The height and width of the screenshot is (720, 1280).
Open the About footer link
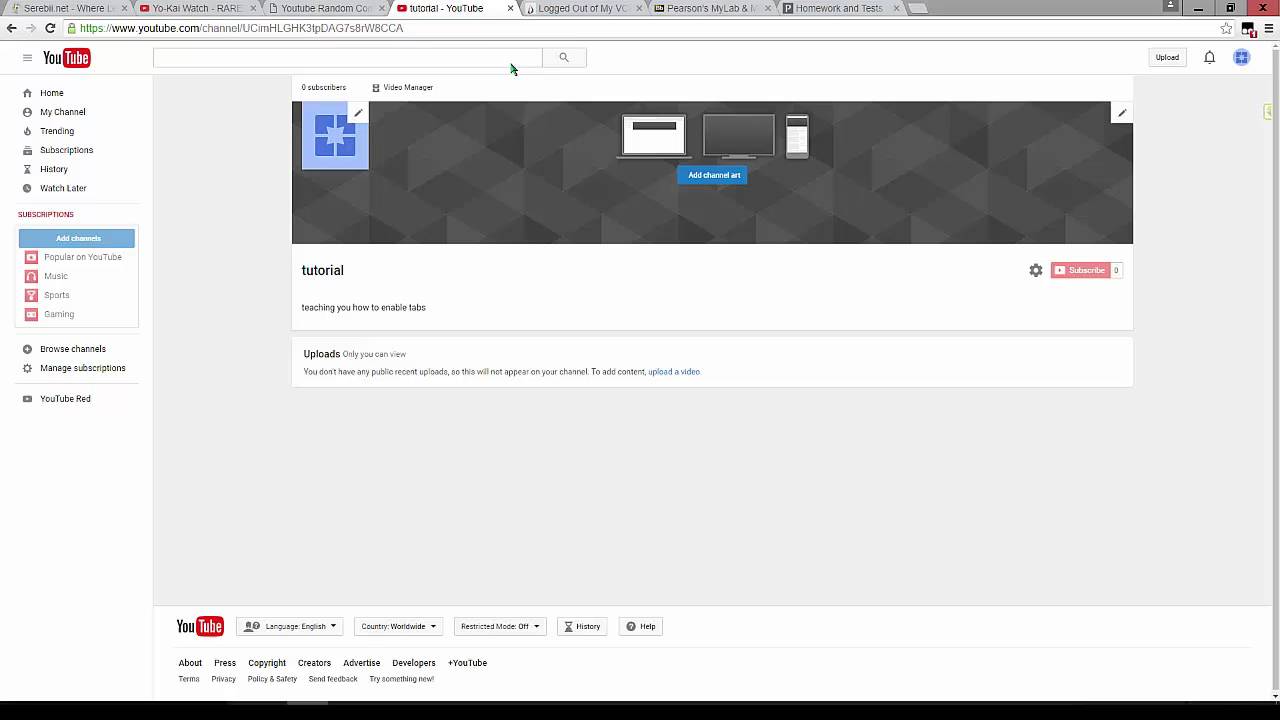point(190,663)
